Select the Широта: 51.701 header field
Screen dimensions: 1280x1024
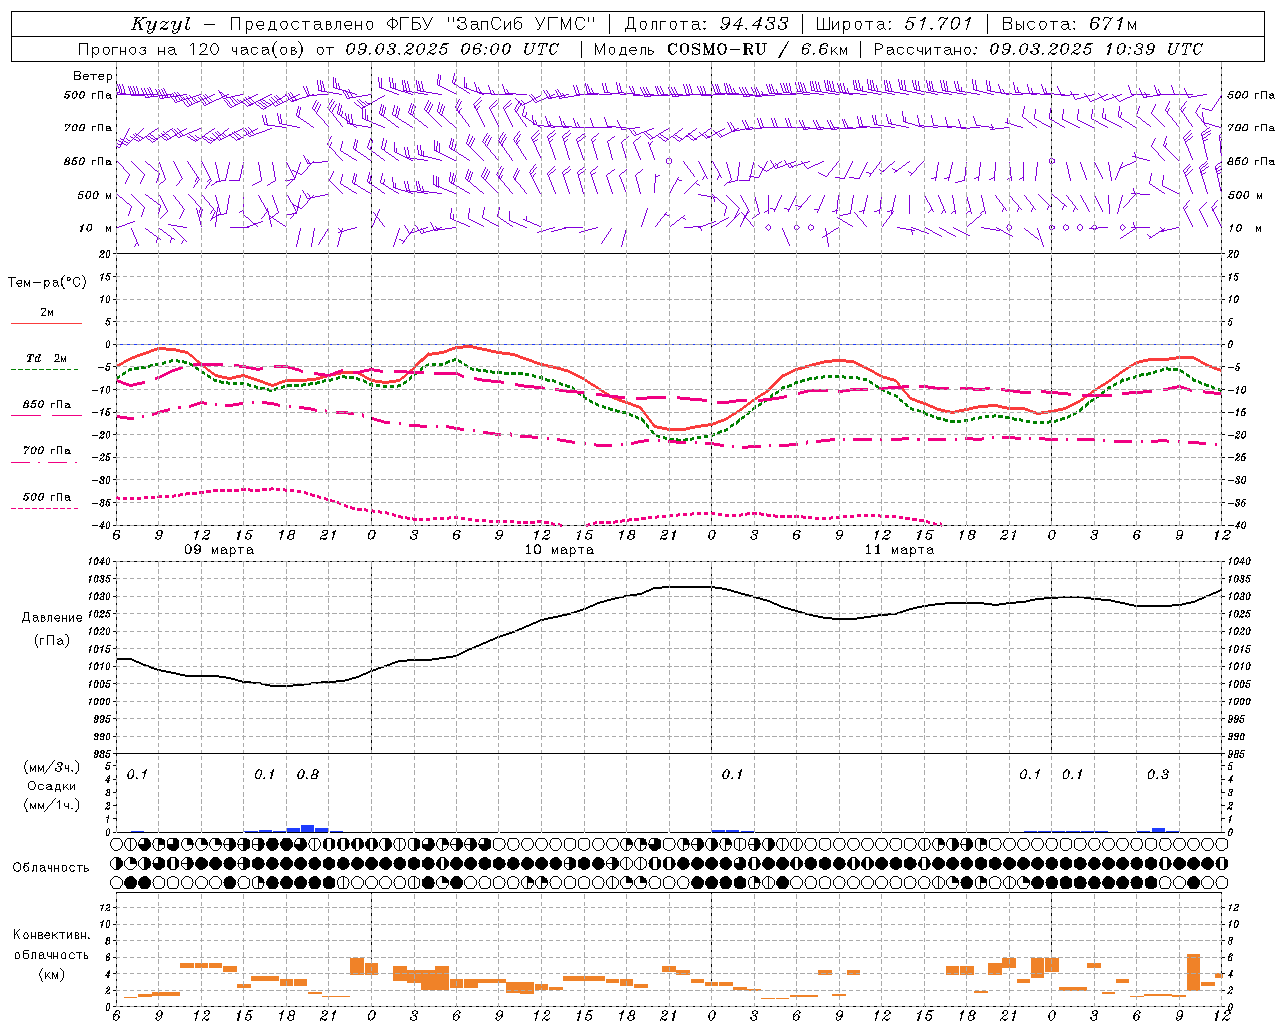coord(894,24)
